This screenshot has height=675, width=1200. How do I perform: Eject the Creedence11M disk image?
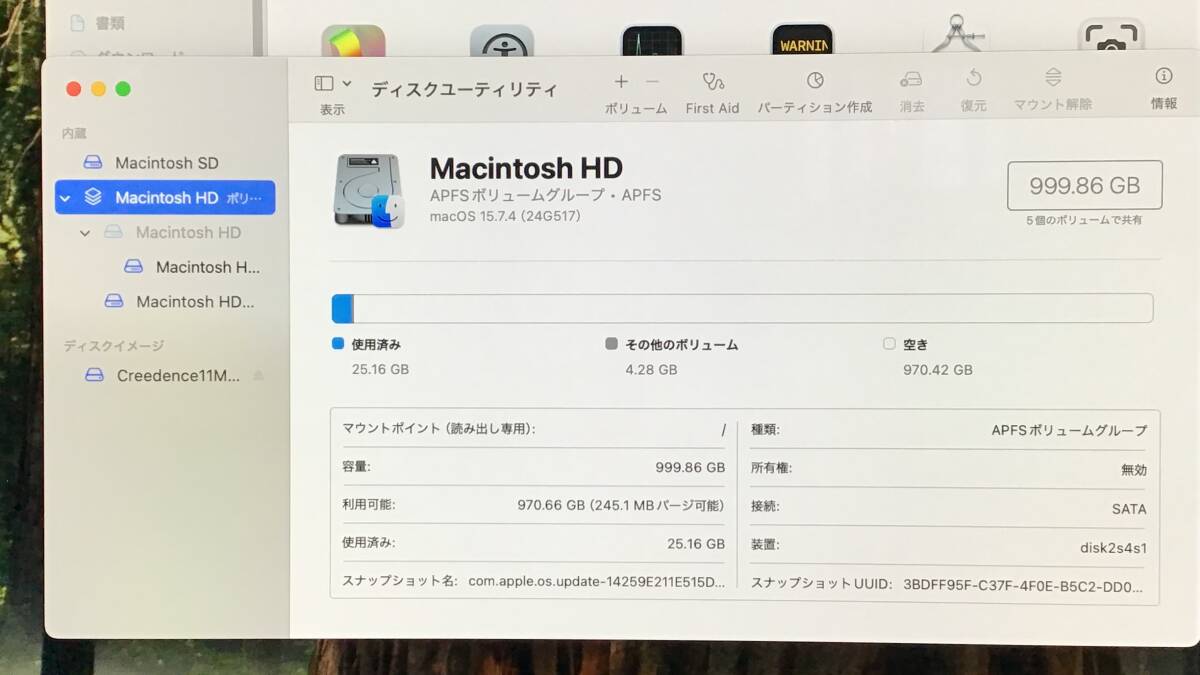pos(258,376)
